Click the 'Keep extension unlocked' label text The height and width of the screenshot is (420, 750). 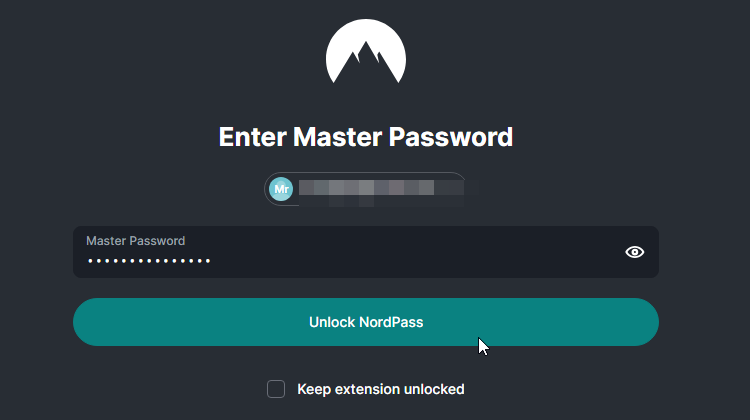click(381, 389)
